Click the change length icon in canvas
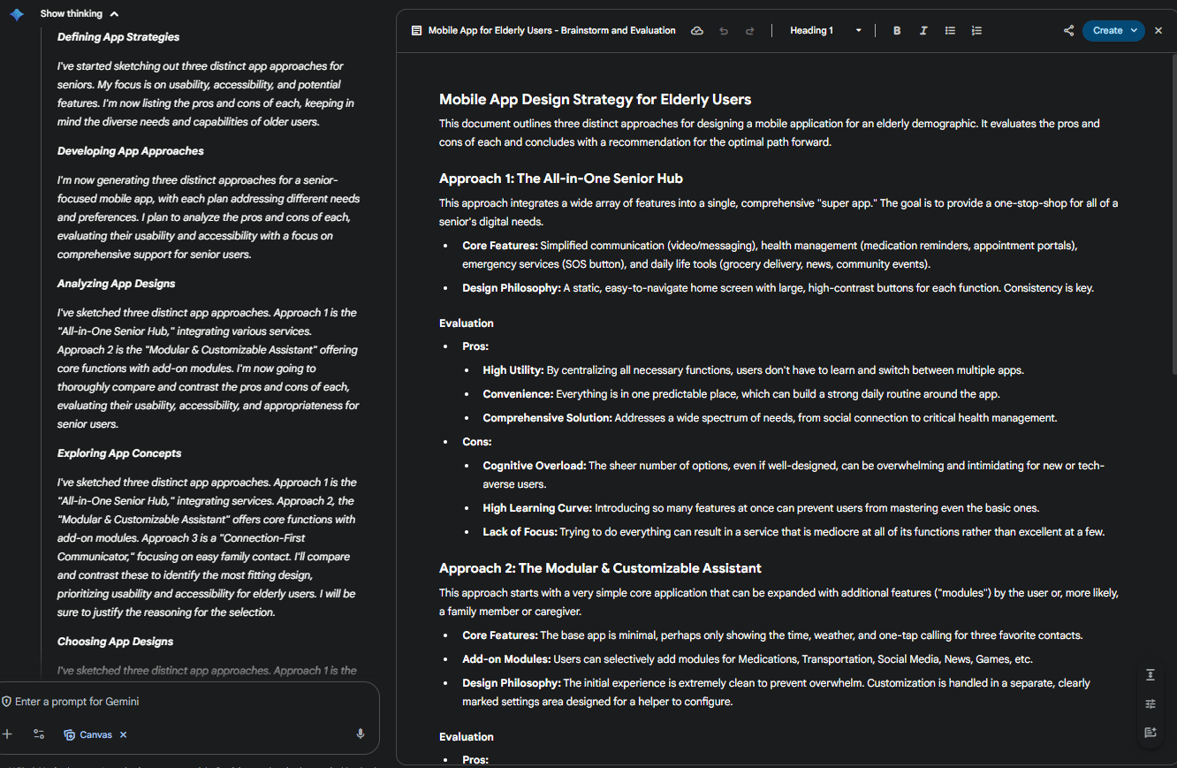Screen dimensions: 1177x768 click(x=1150, y=675)
